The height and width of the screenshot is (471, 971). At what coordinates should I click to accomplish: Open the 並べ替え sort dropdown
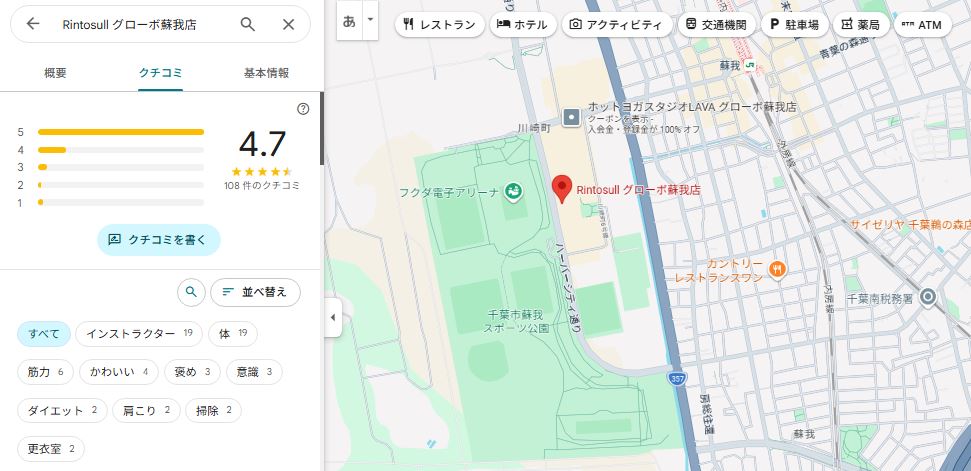255,292
